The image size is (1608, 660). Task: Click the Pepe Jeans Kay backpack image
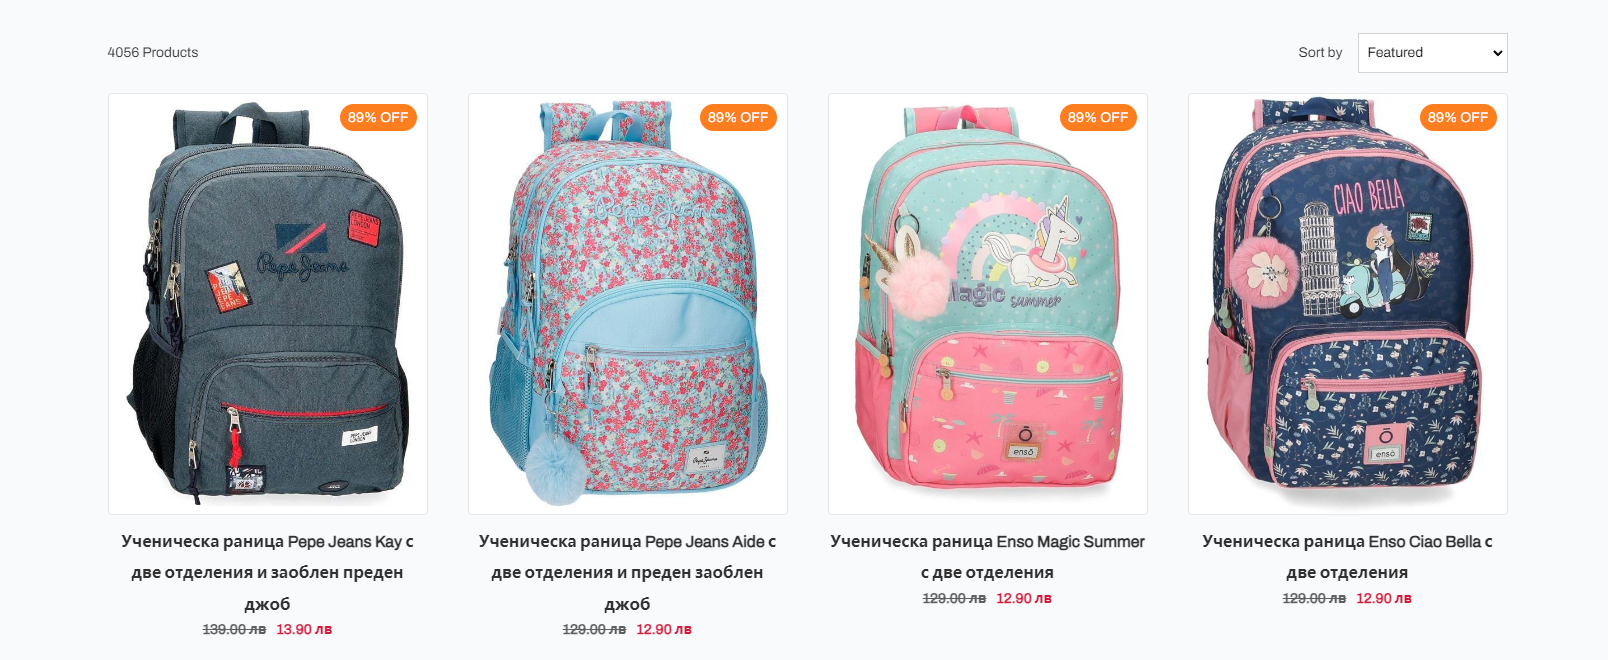coord(268,304)
